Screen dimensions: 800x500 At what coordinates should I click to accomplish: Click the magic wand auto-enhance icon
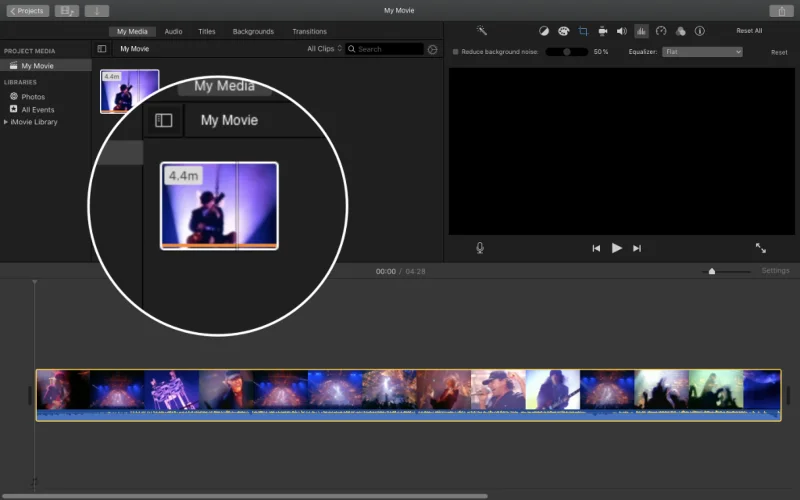[x=482, y=31]
